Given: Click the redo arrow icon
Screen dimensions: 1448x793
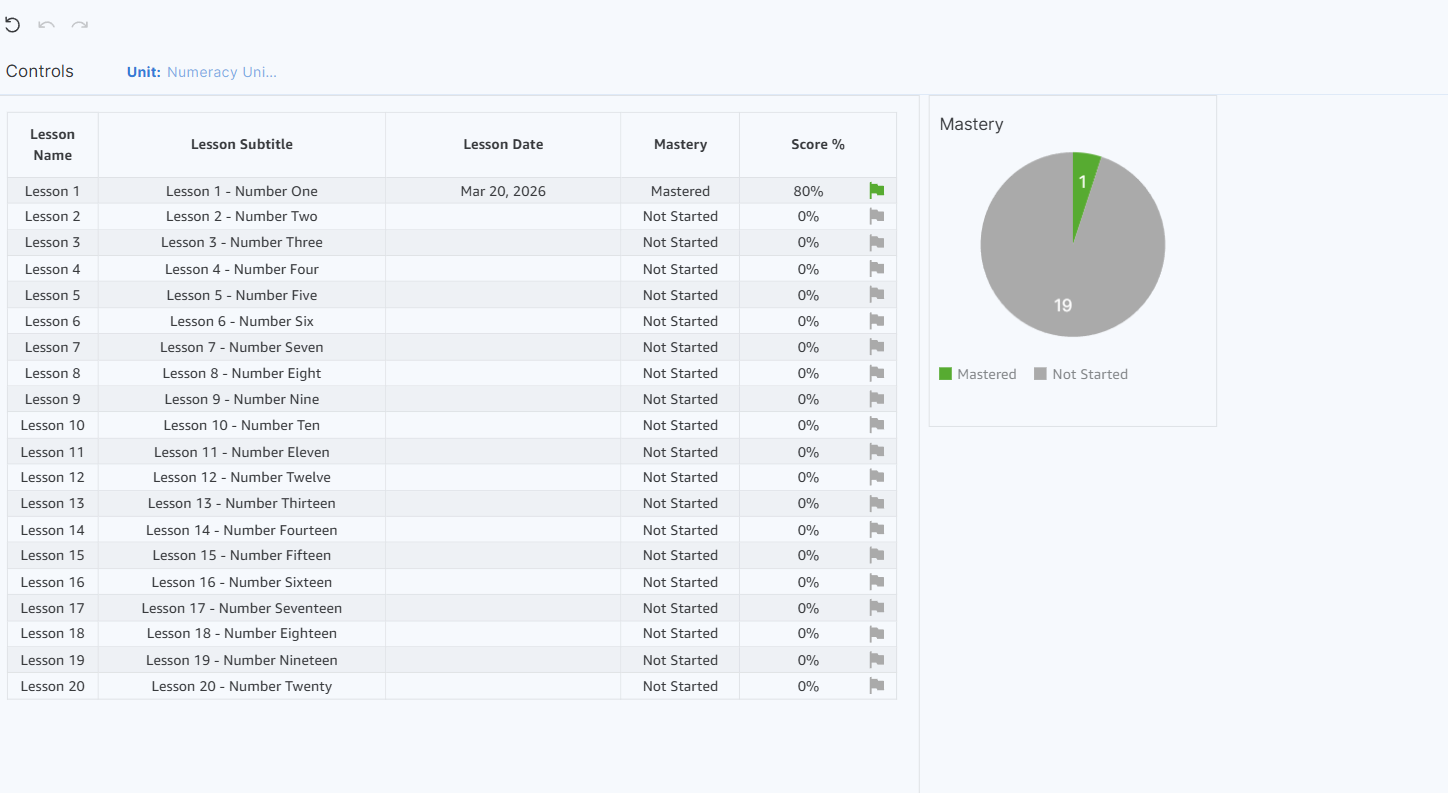Looking at the screenshot, I should [80, 24].
